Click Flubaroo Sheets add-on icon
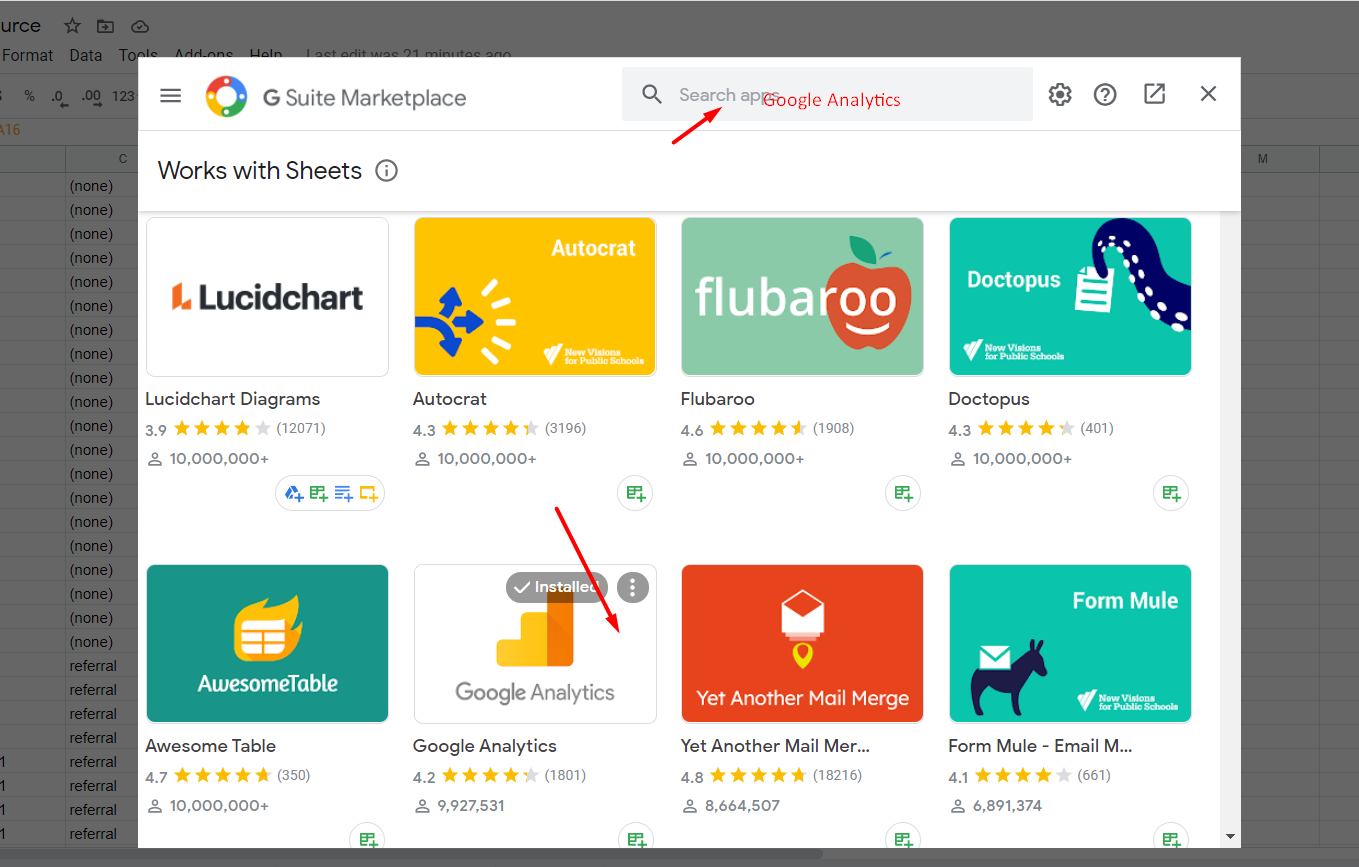 903,493
